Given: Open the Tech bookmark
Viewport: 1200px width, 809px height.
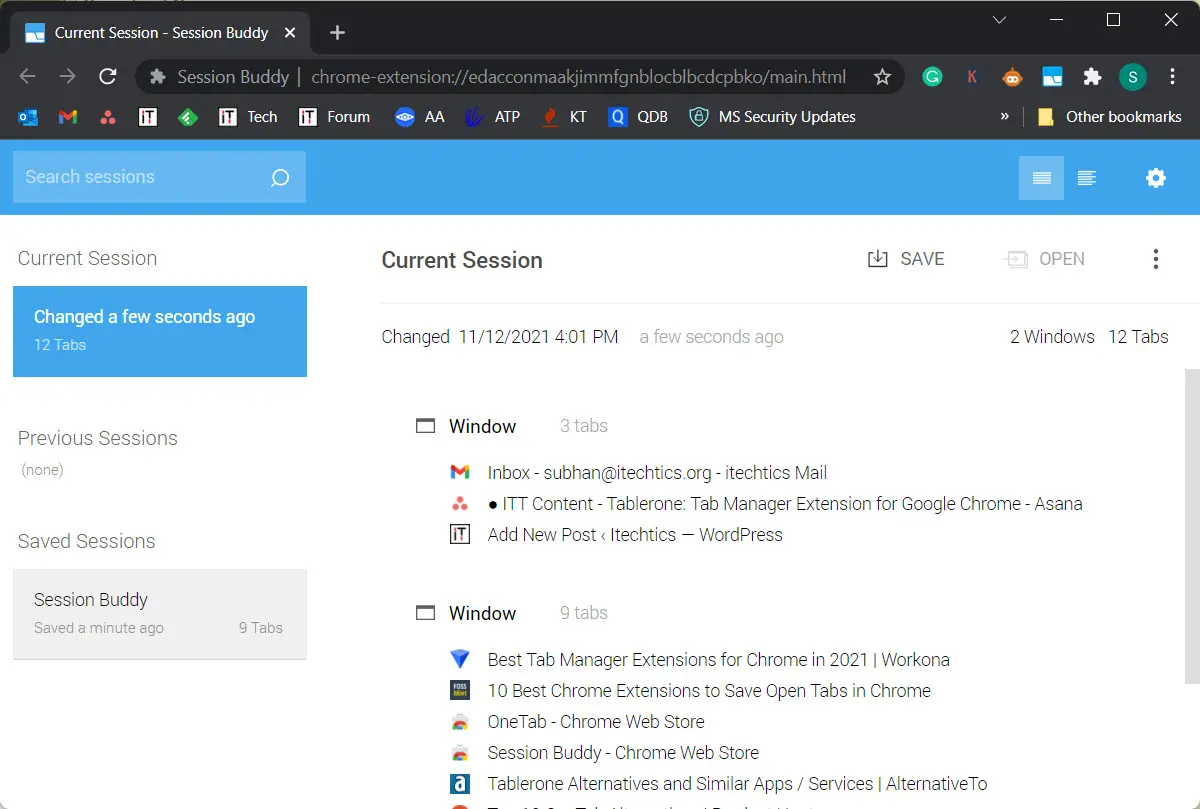Looking at the screenshot, I should [x=249, y=117].
